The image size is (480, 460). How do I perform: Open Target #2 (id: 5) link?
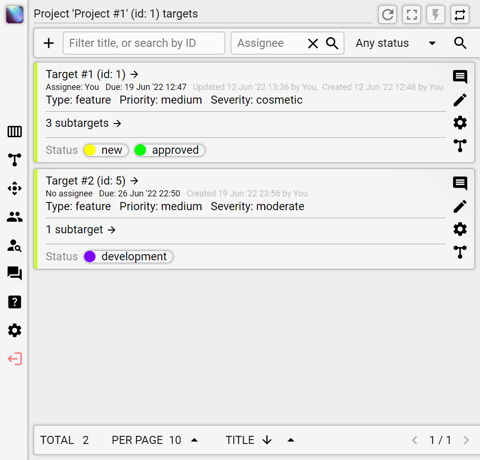(92, 181)
